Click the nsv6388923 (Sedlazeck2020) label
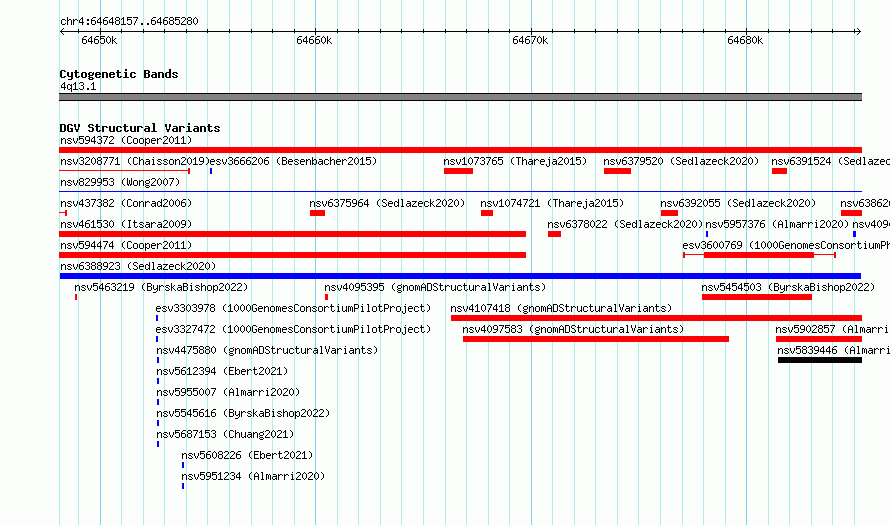 click(x=138, y=266)
